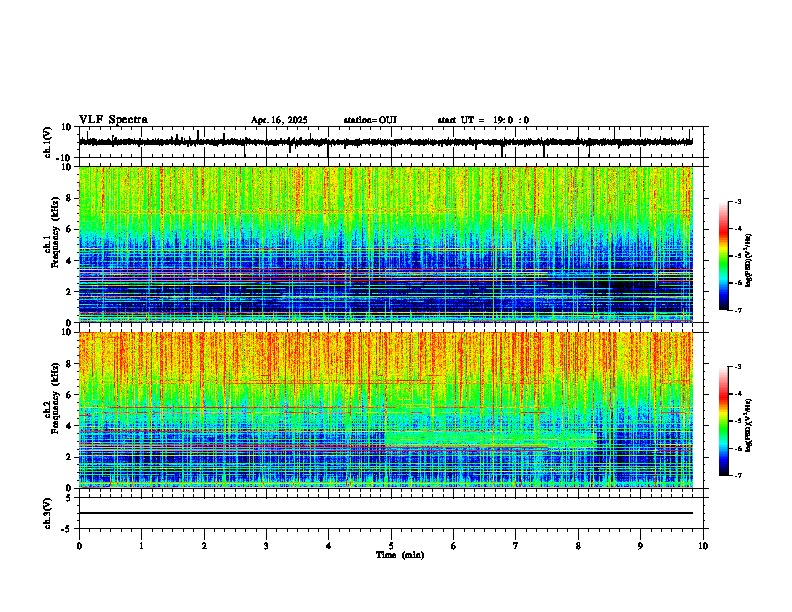Viewport: 792px width, 612px height.
Task: Click the "ch.3(V)" axis label
Action: click(48, 513)
